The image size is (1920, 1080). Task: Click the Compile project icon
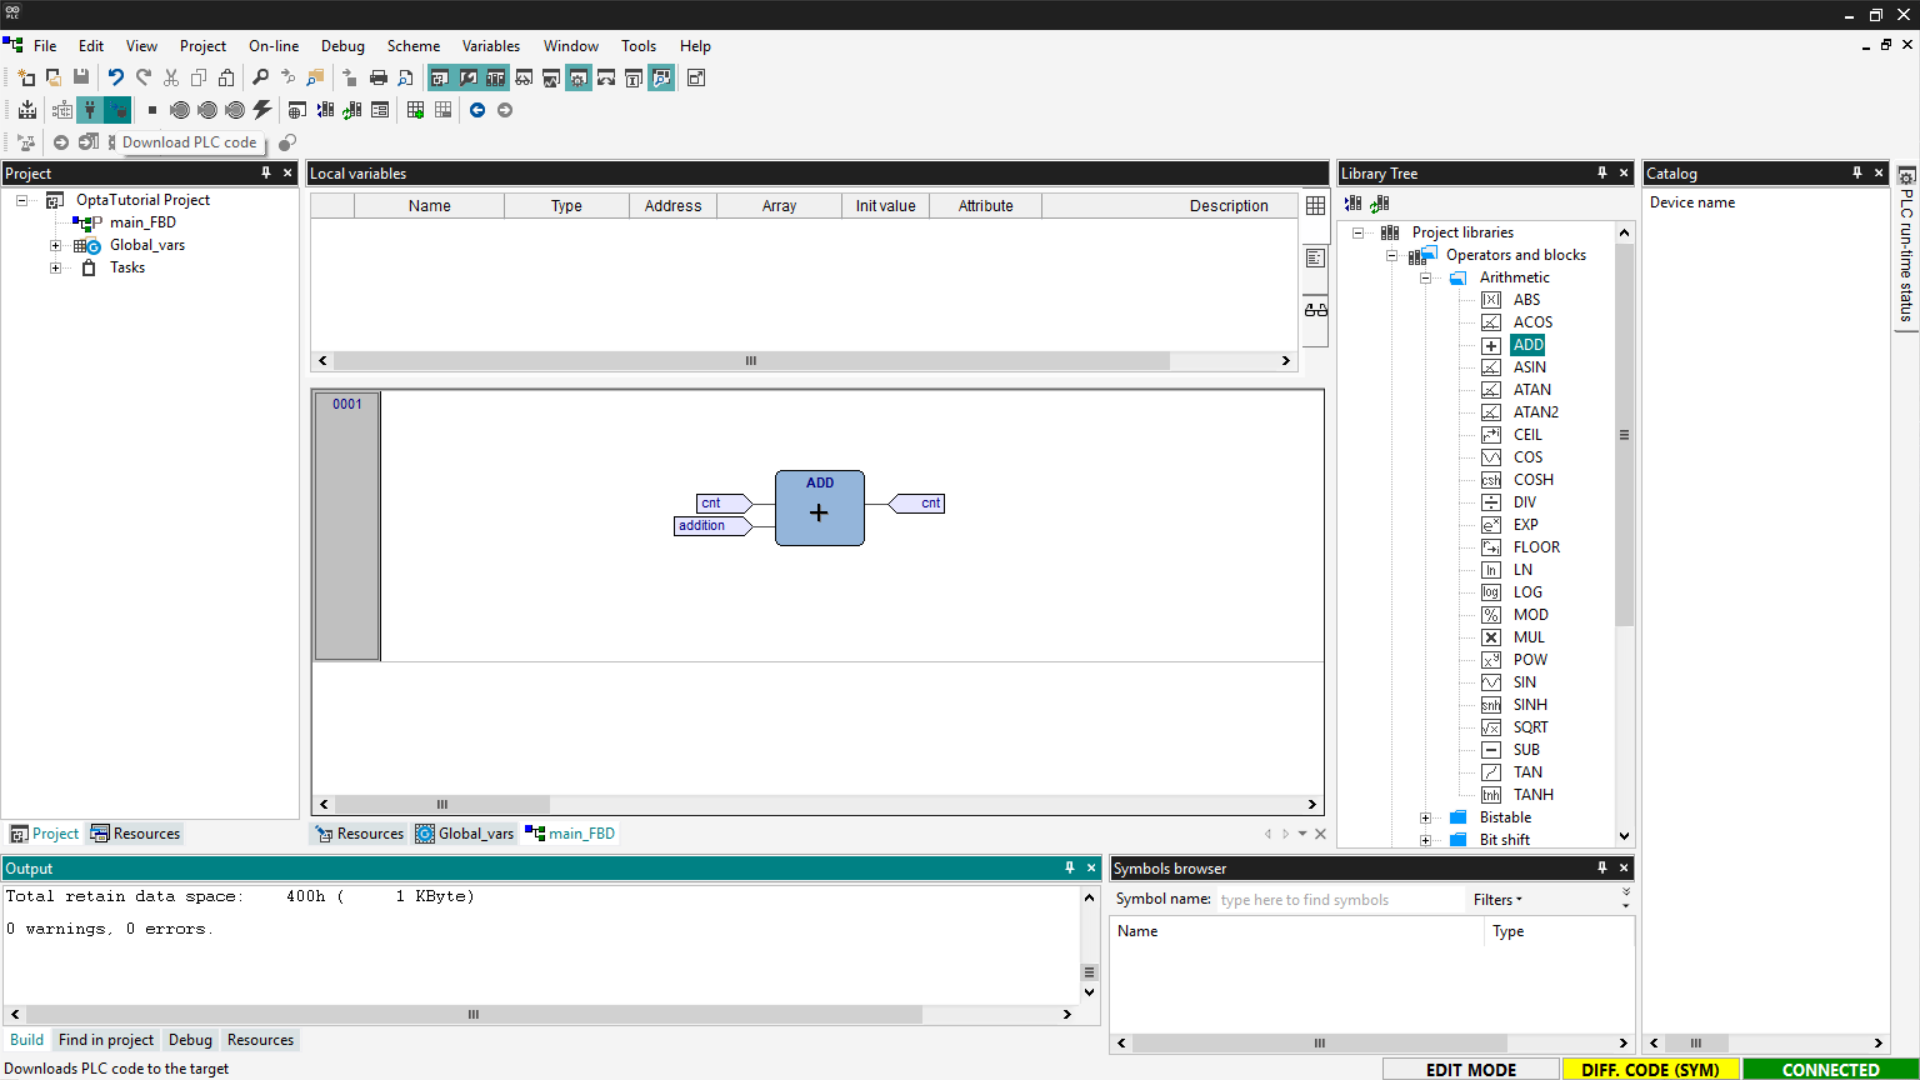click(27, 110)
